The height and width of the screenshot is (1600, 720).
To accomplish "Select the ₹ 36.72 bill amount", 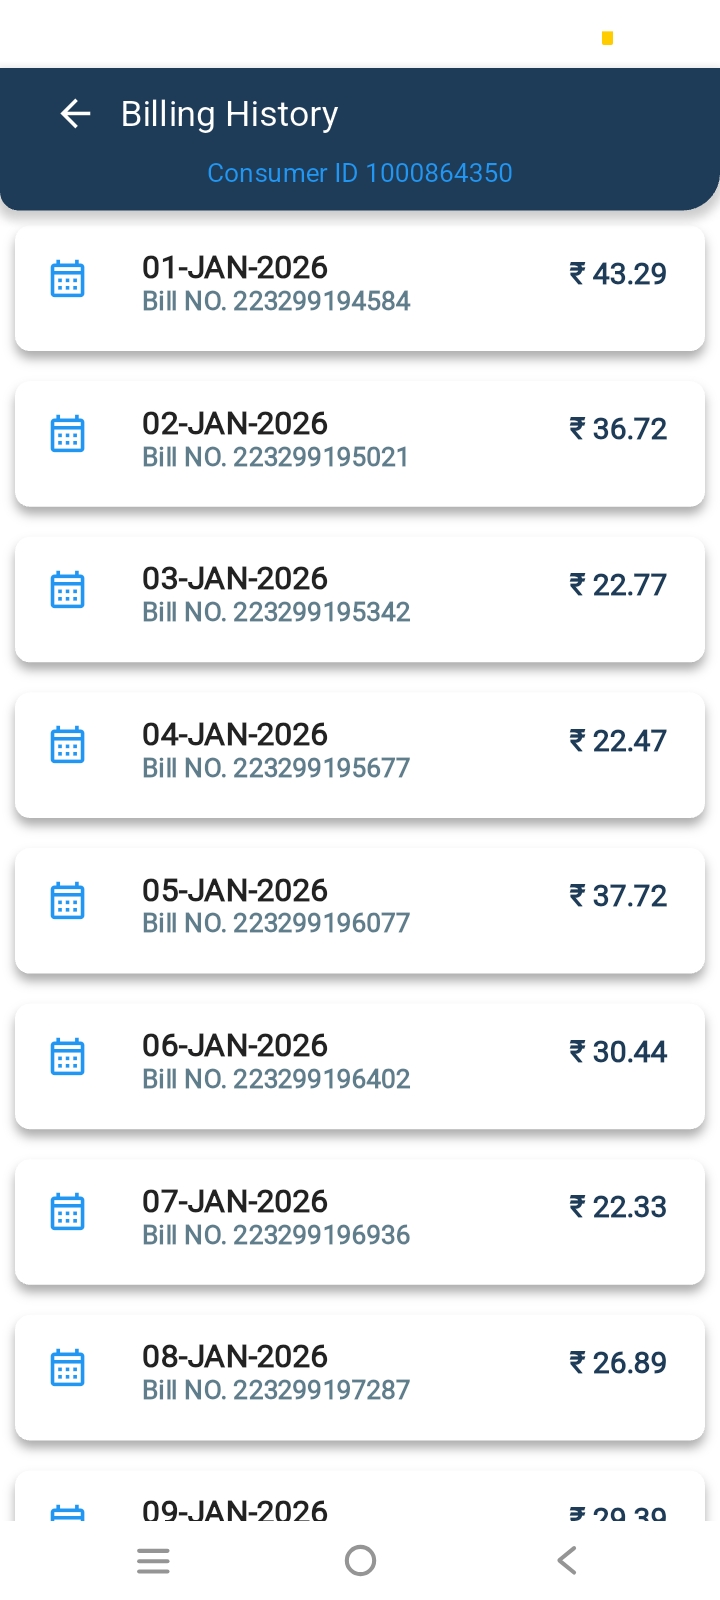I will [618, 429].
